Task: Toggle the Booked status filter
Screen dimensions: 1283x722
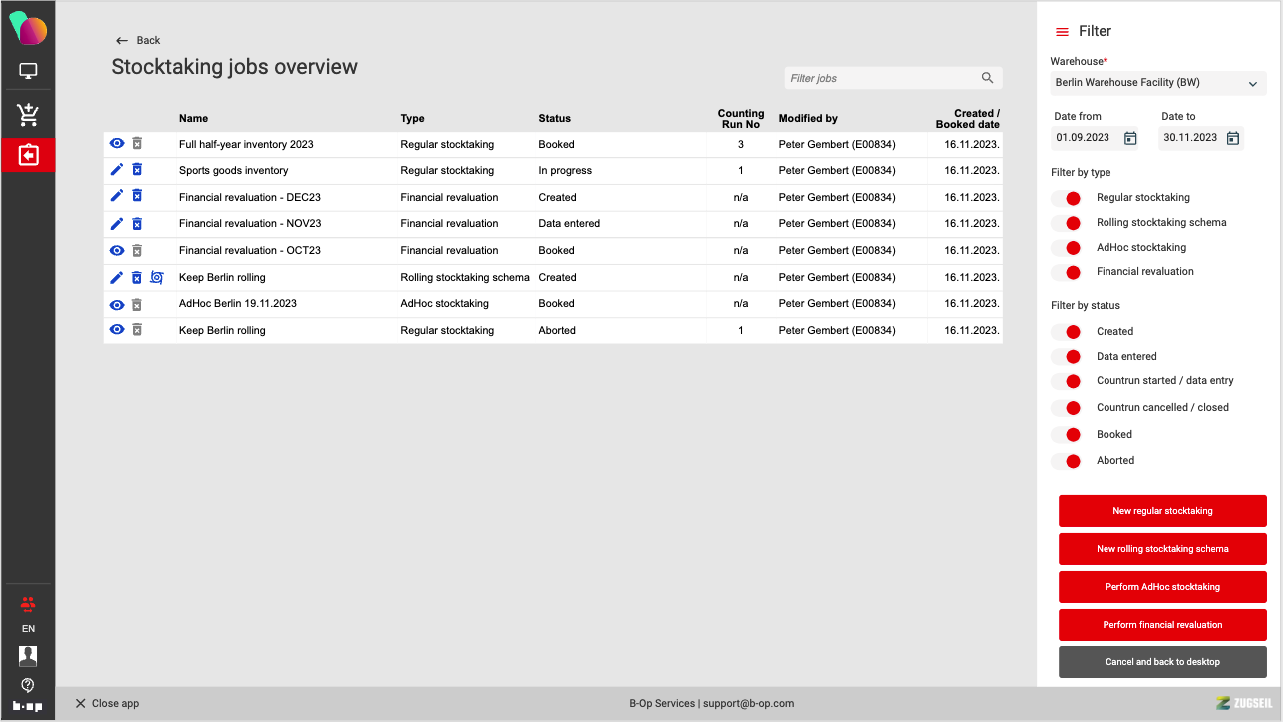Action: tap(1067, 435)
